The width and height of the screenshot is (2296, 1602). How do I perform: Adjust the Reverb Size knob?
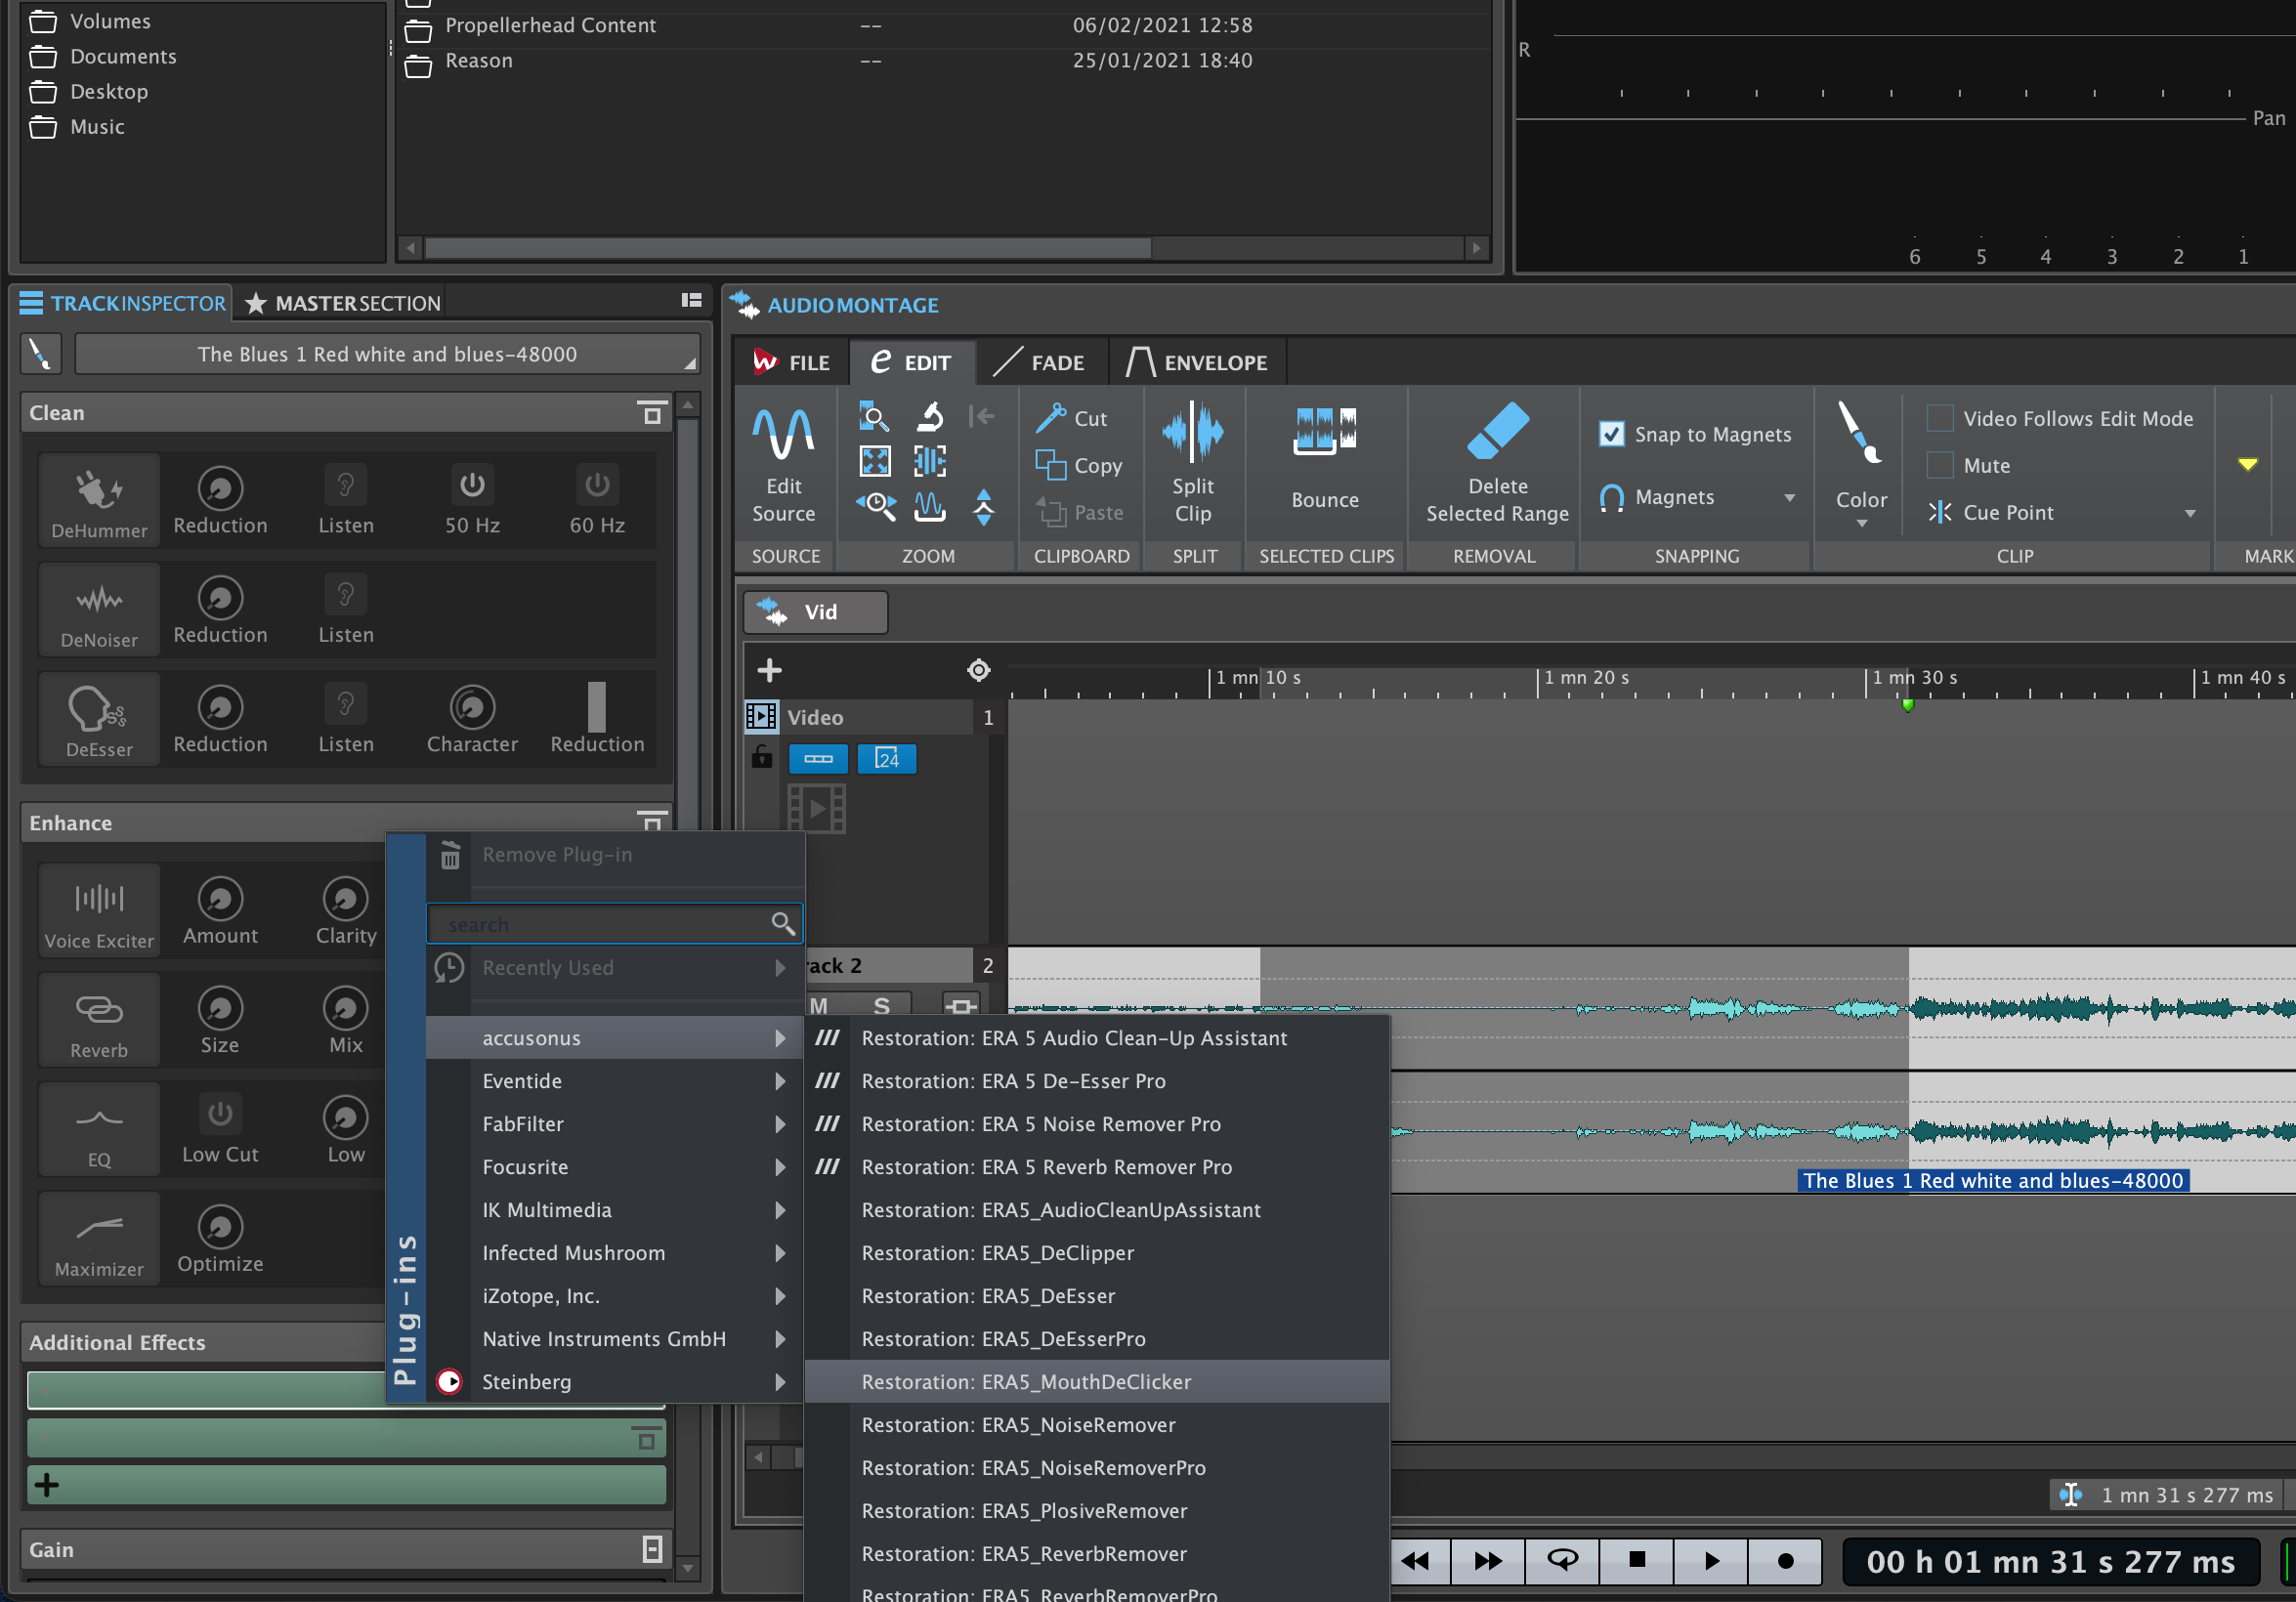coord(220,1008)
